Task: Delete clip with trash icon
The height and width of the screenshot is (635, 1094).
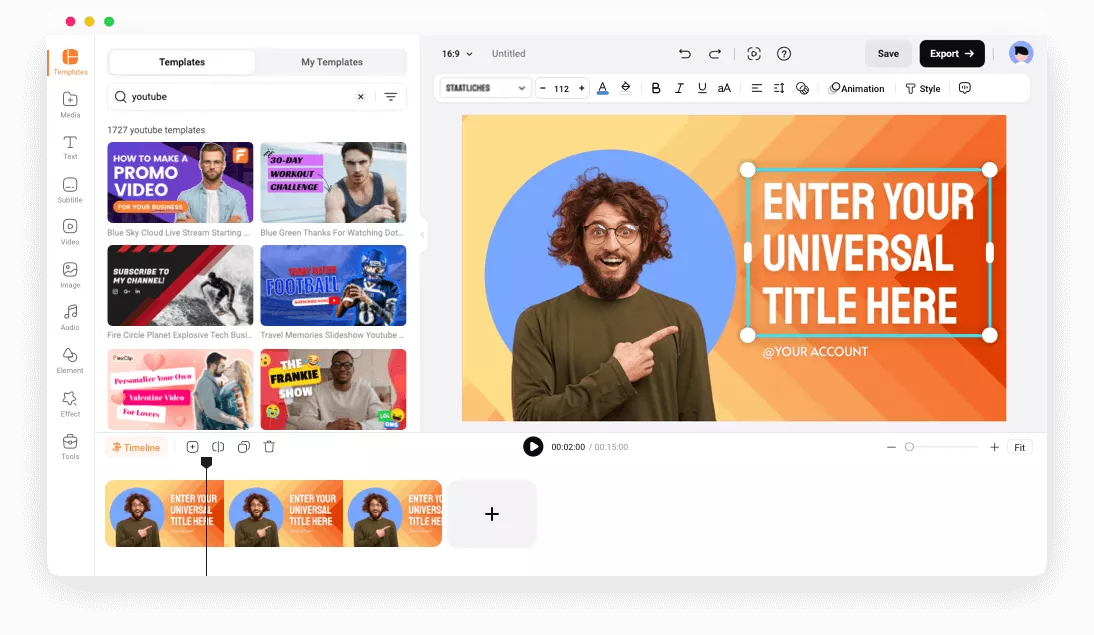Action: tap(269, 447)
